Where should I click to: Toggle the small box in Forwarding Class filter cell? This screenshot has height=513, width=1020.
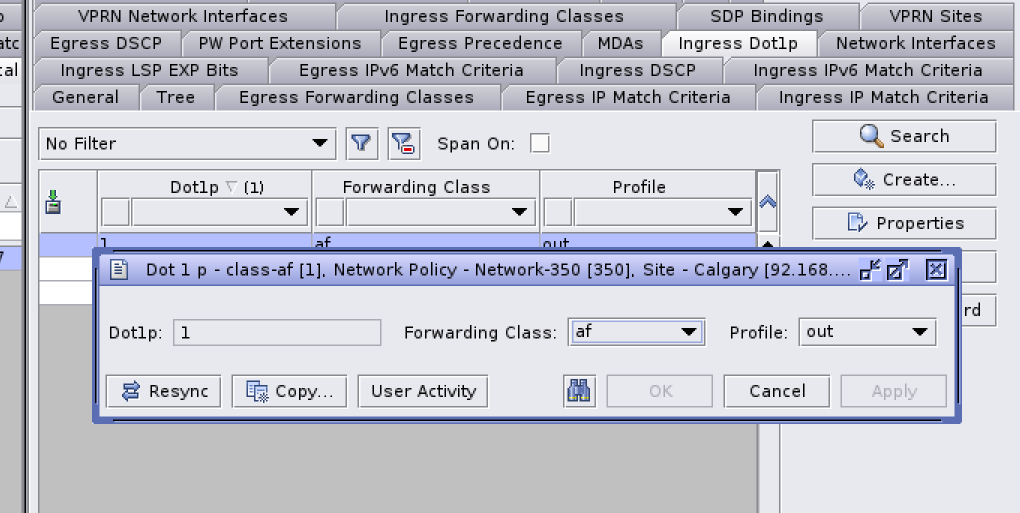(x=330, y=212)
